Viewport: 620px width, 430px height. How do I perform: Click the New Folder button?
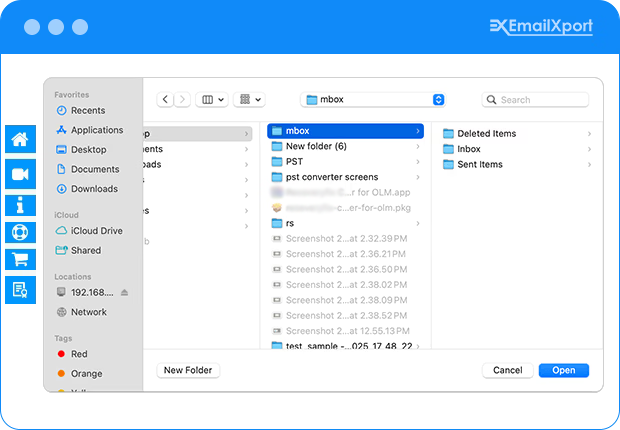188,370
